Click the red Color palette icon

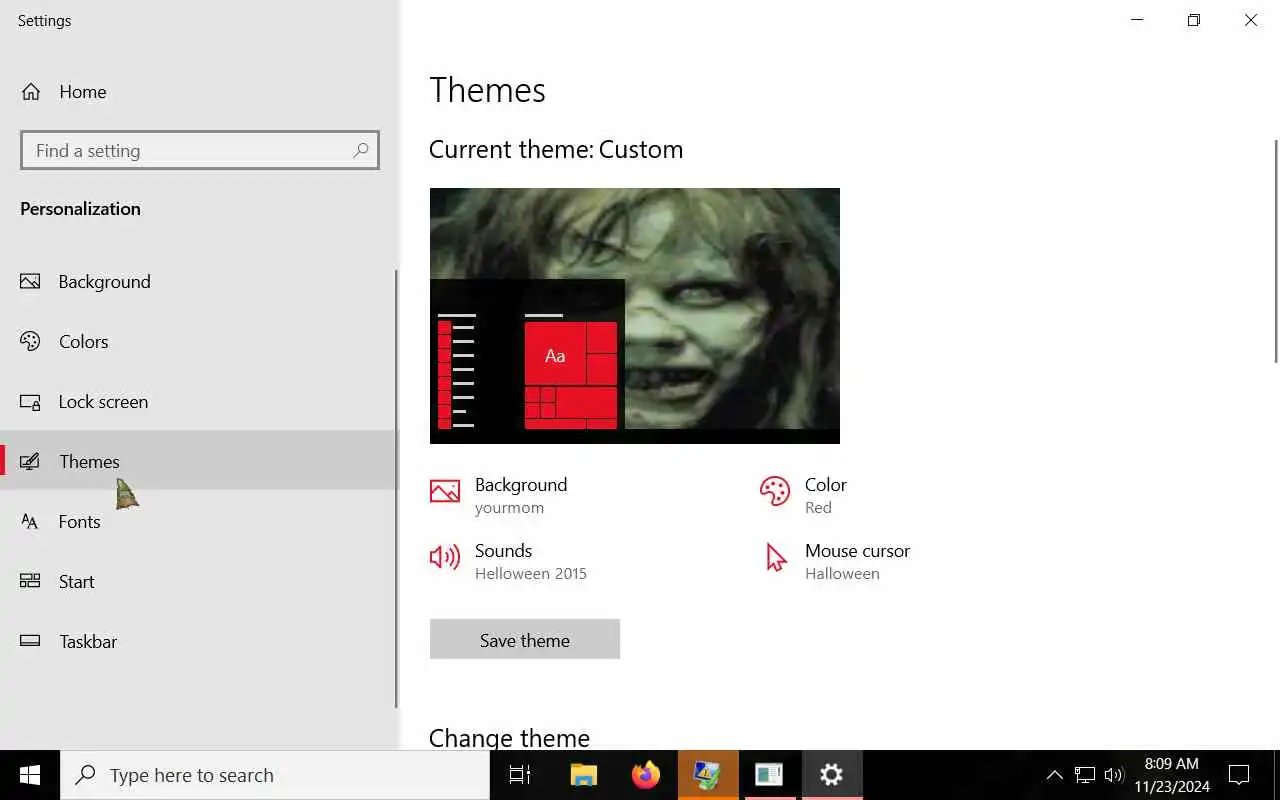tap(775, 491)
